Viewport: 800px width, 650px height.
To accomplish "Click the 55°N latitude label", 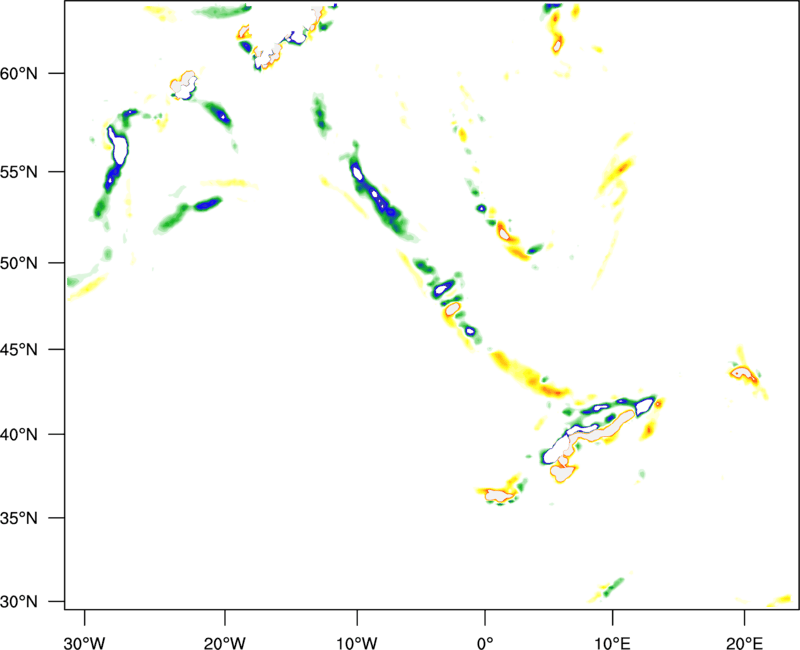I will click(x=19, y=172).
